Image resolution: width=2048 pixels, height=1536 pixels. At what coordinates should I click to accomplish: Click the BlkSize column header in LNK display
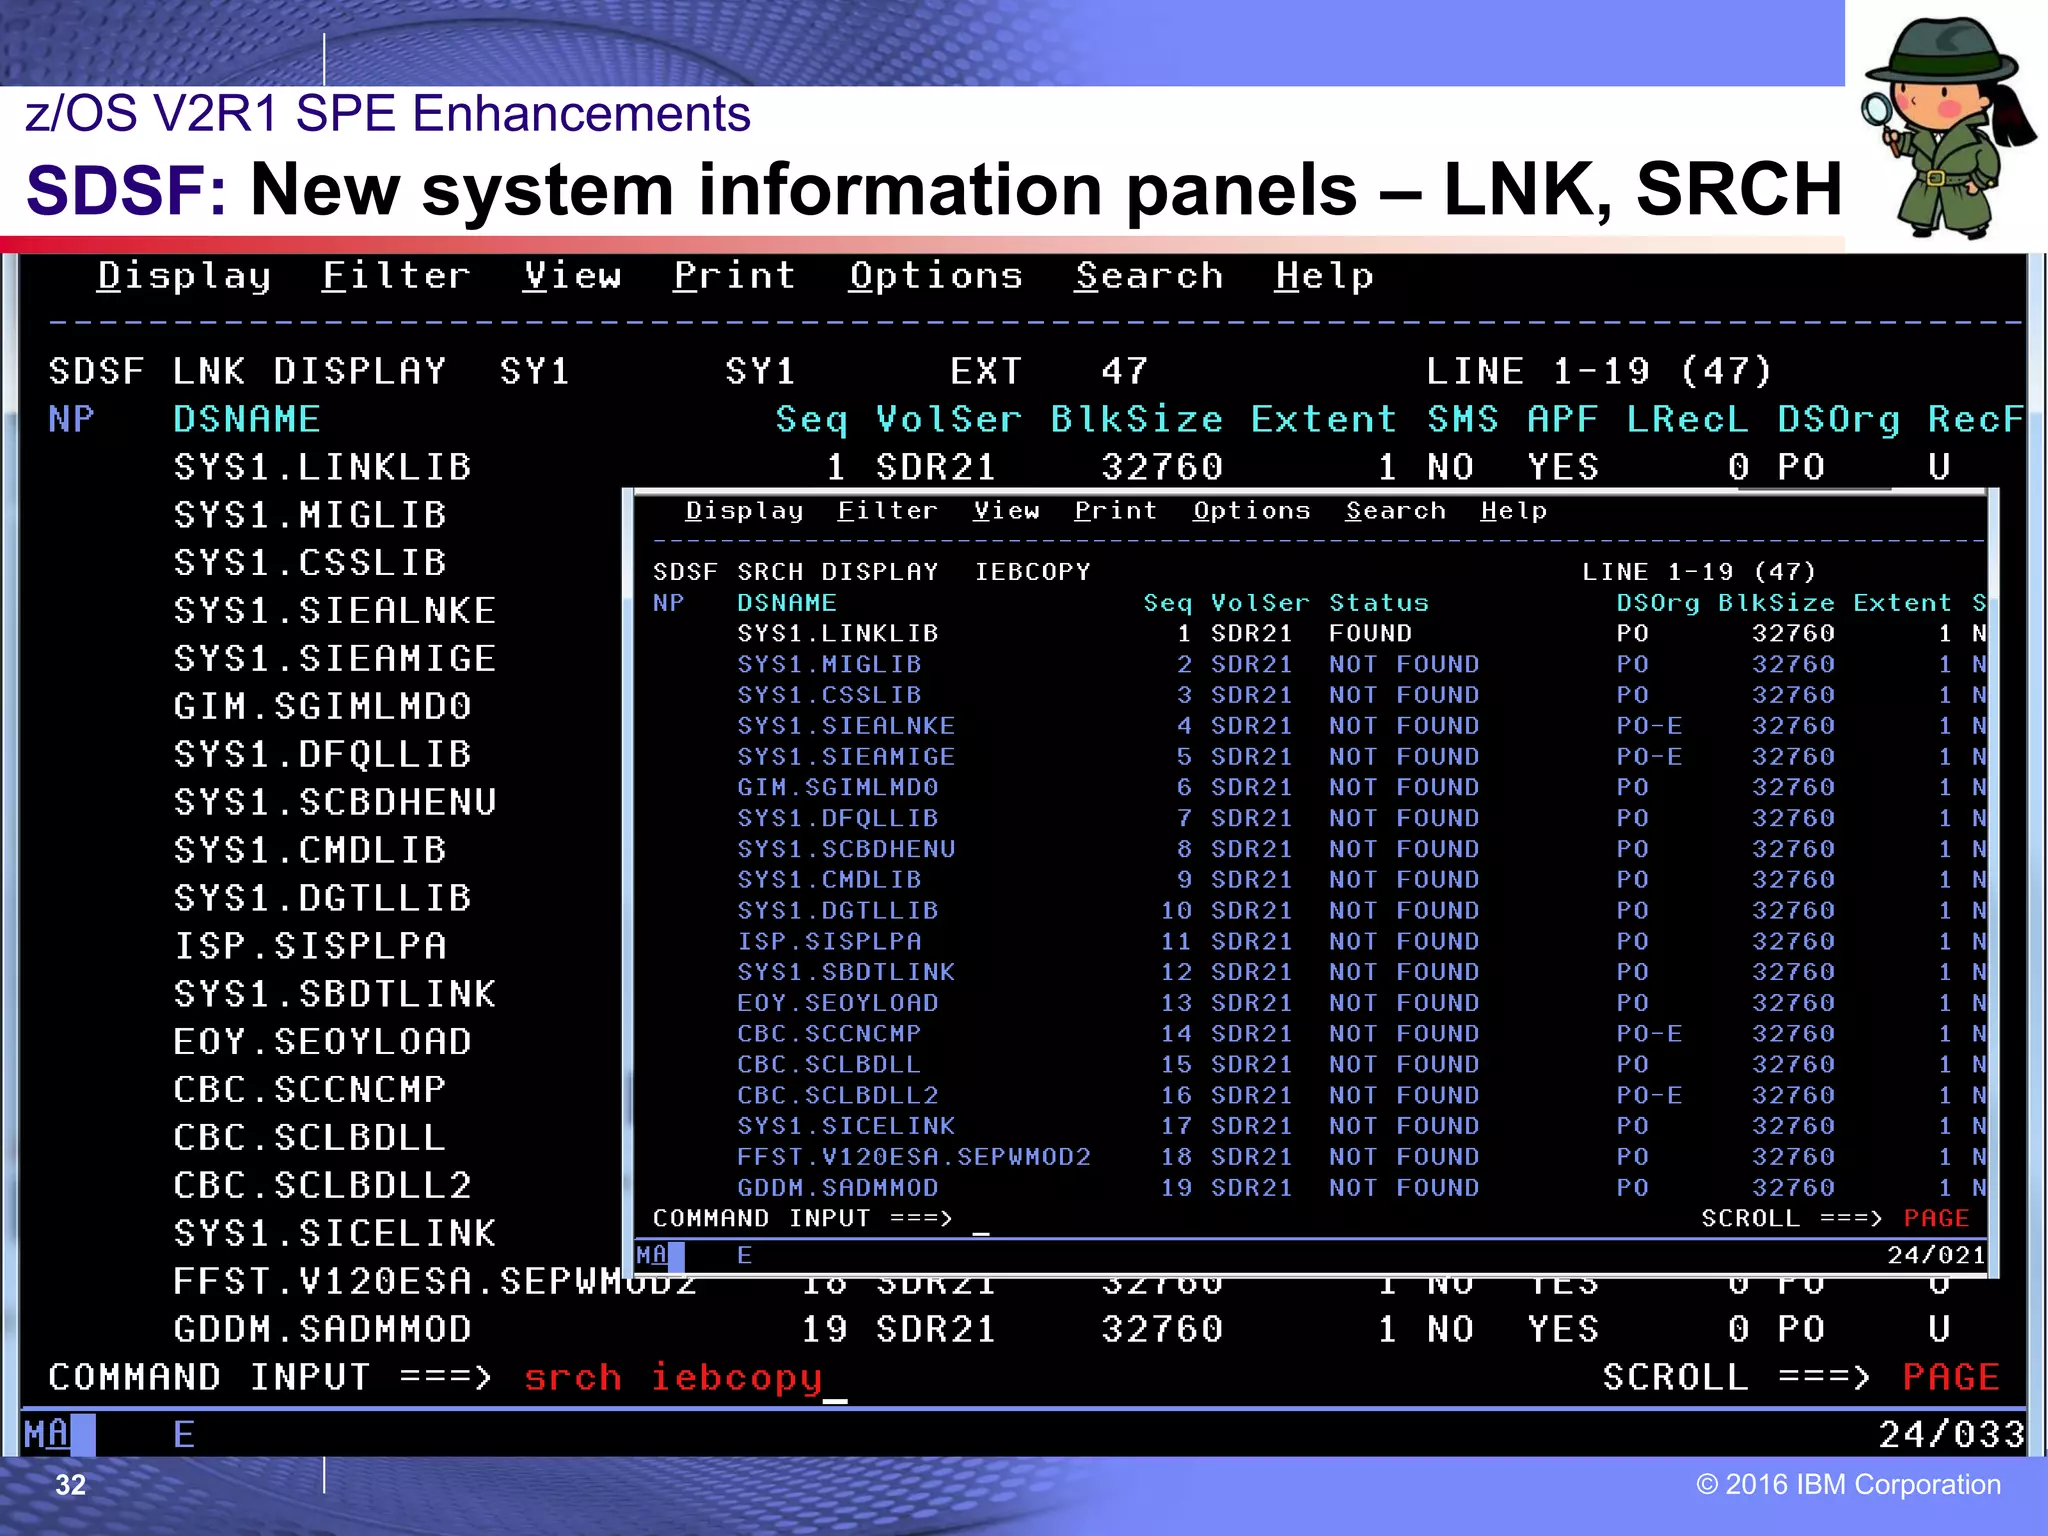[1137, 419]
